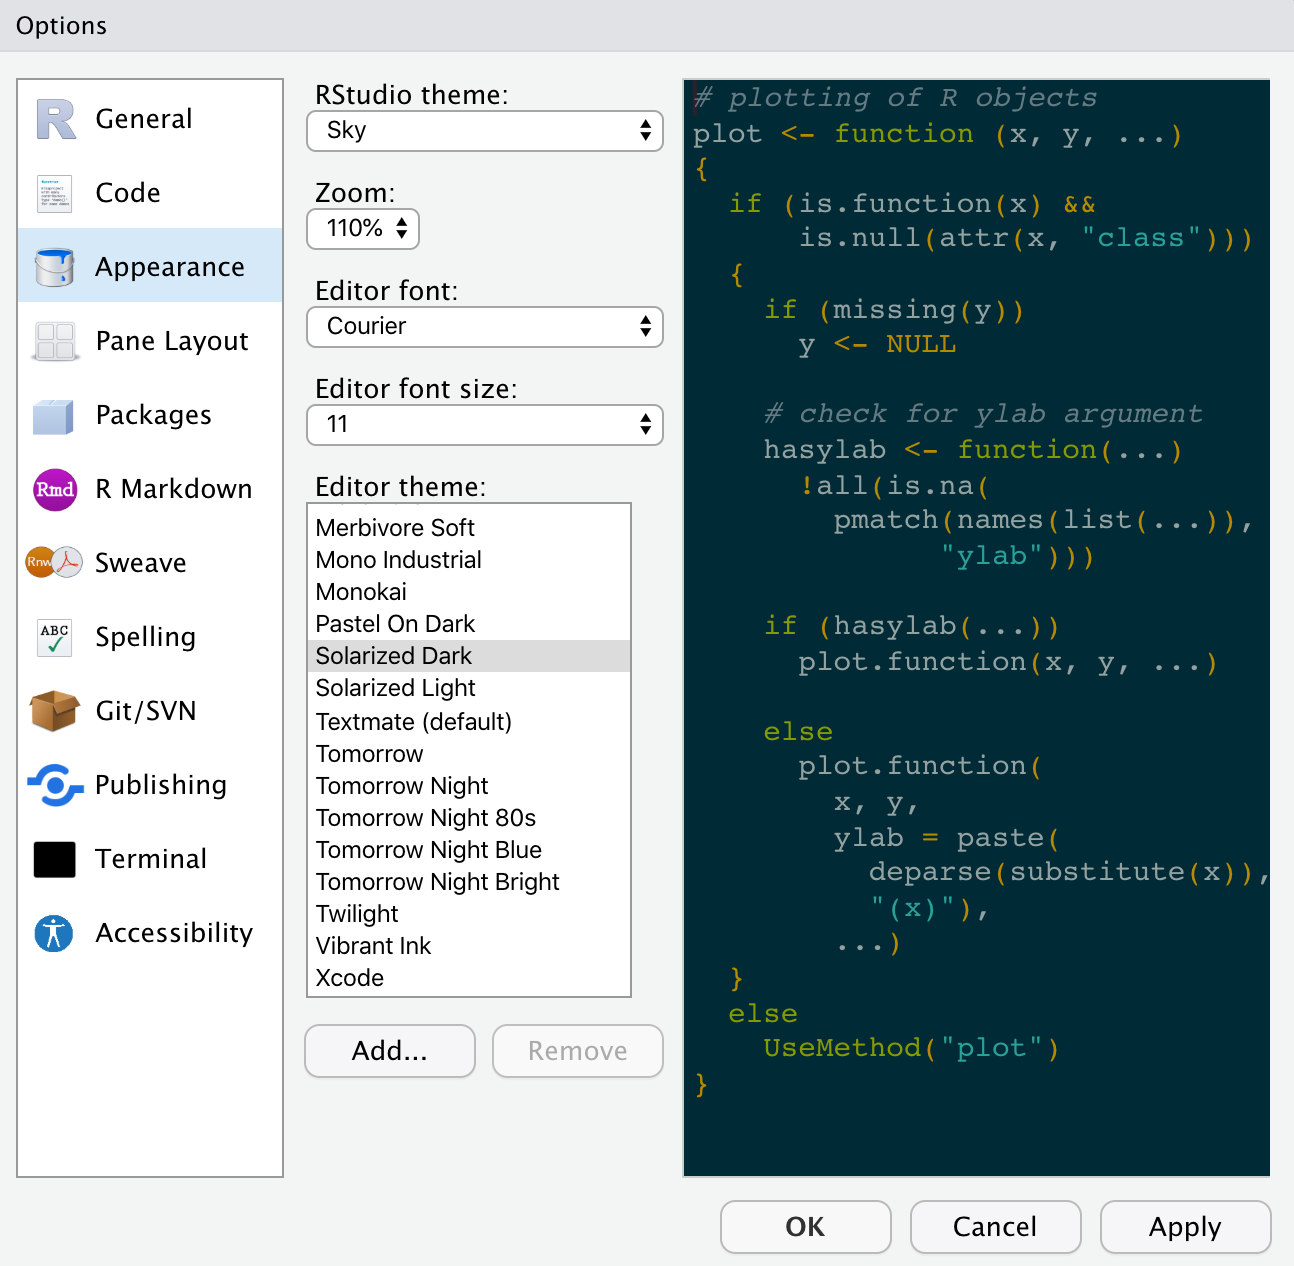This screenshot has height=1266, width=1294.
Task: Click the Add... theme button
Action: [390, 1051]
